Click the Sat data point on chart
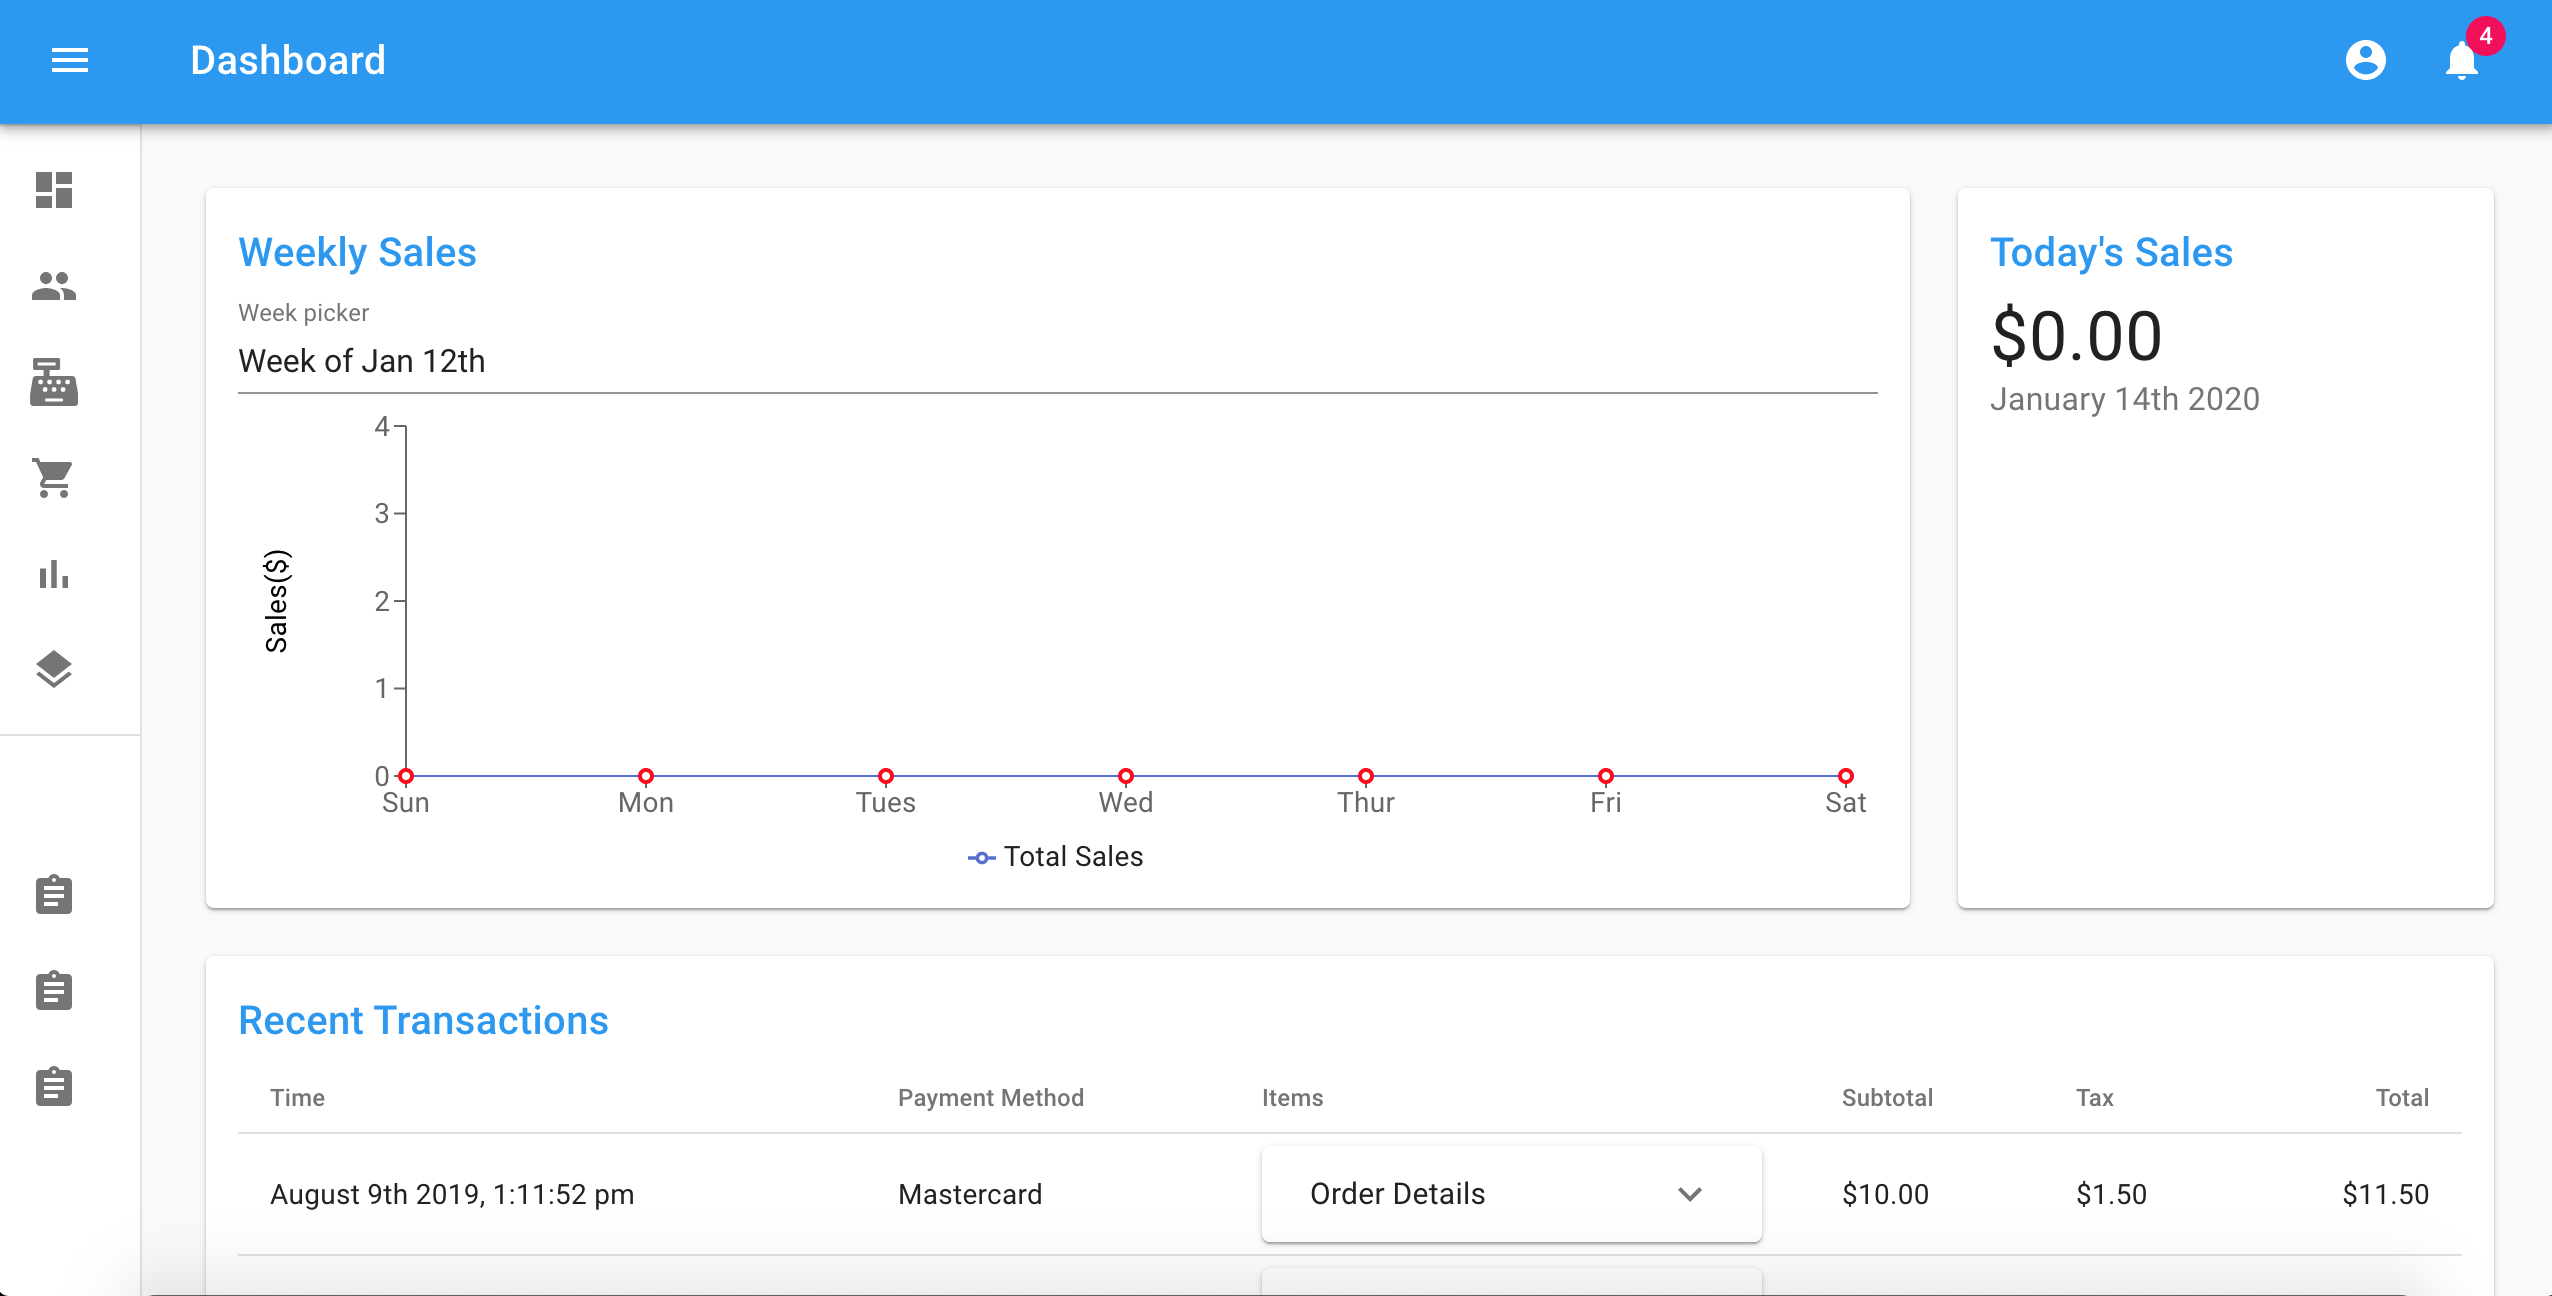The height and width of the screenshot is (1296, 2552). [x=1846, y=776]
